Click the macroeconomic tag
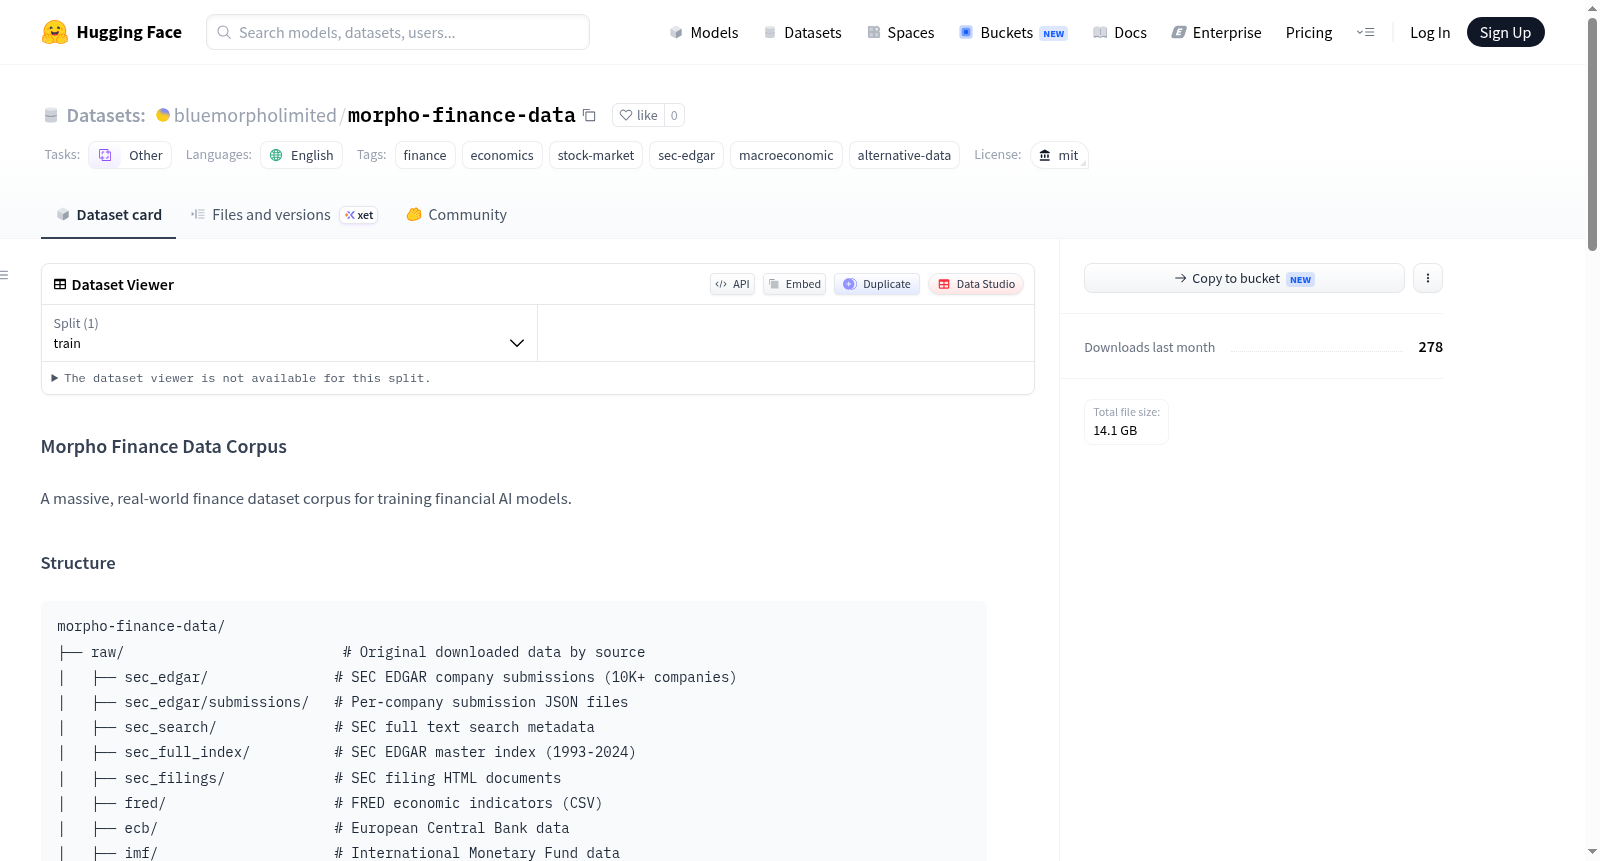The height and width of the screenshot is (861, 1600). click(786, 155)
